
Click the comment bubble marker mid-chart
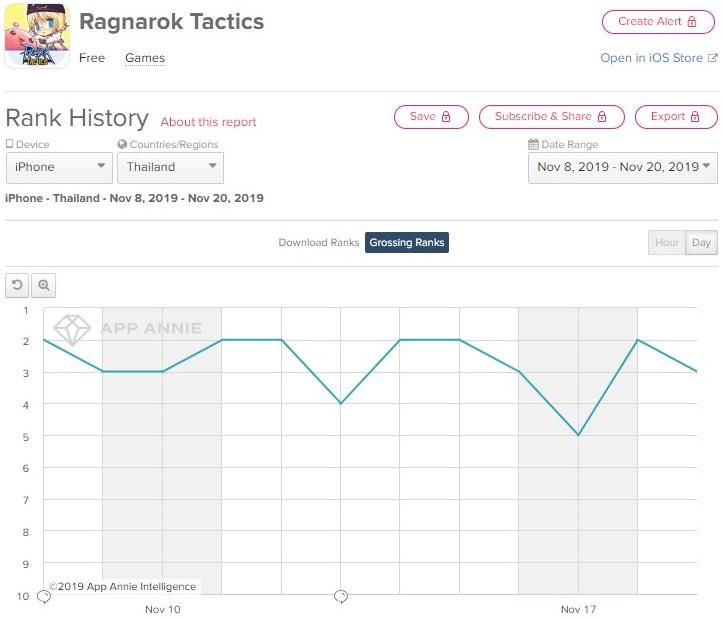coord(341,596)
